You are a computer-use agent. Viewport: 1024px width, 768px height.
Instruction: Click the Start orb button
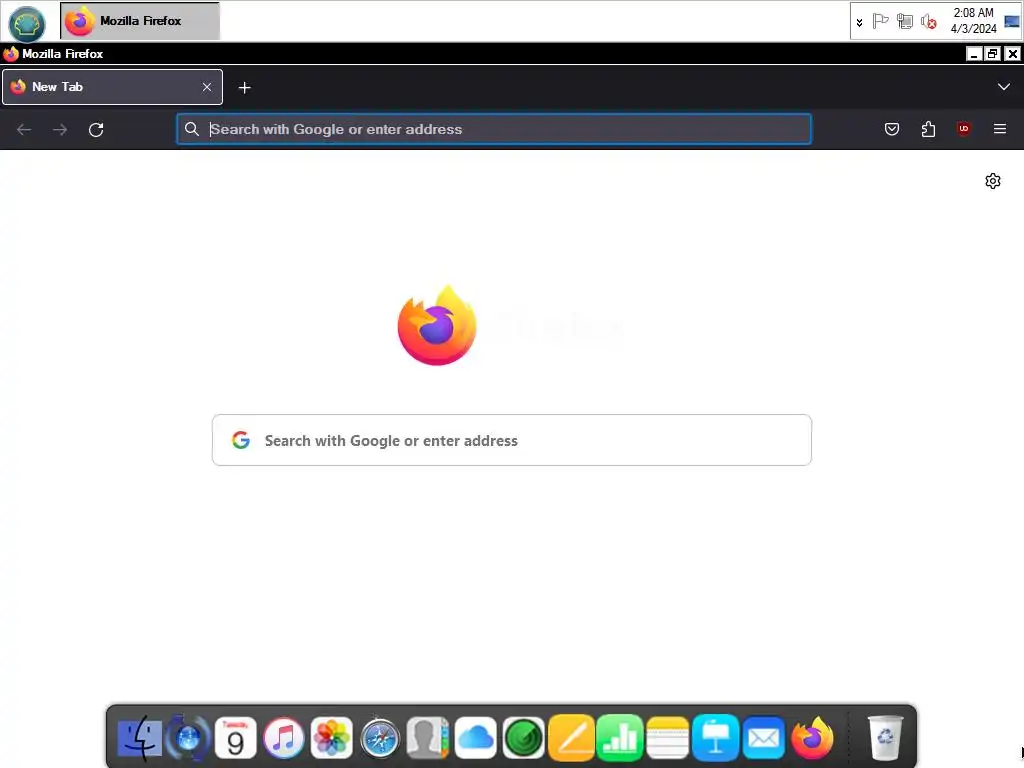click(27, 24)
